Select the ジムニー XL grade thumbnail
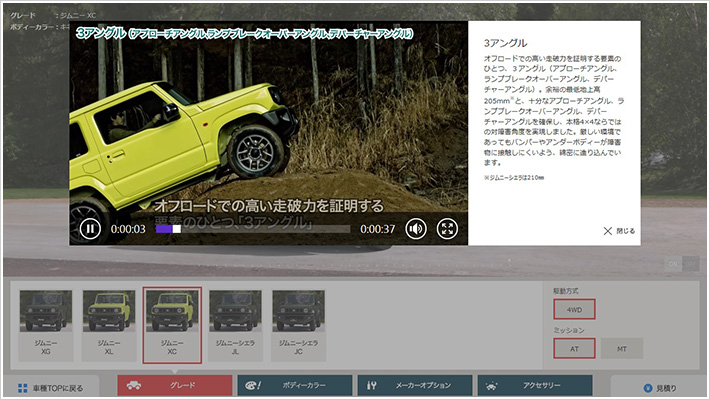Screen dimensions: 710x400 pos(109,325)
